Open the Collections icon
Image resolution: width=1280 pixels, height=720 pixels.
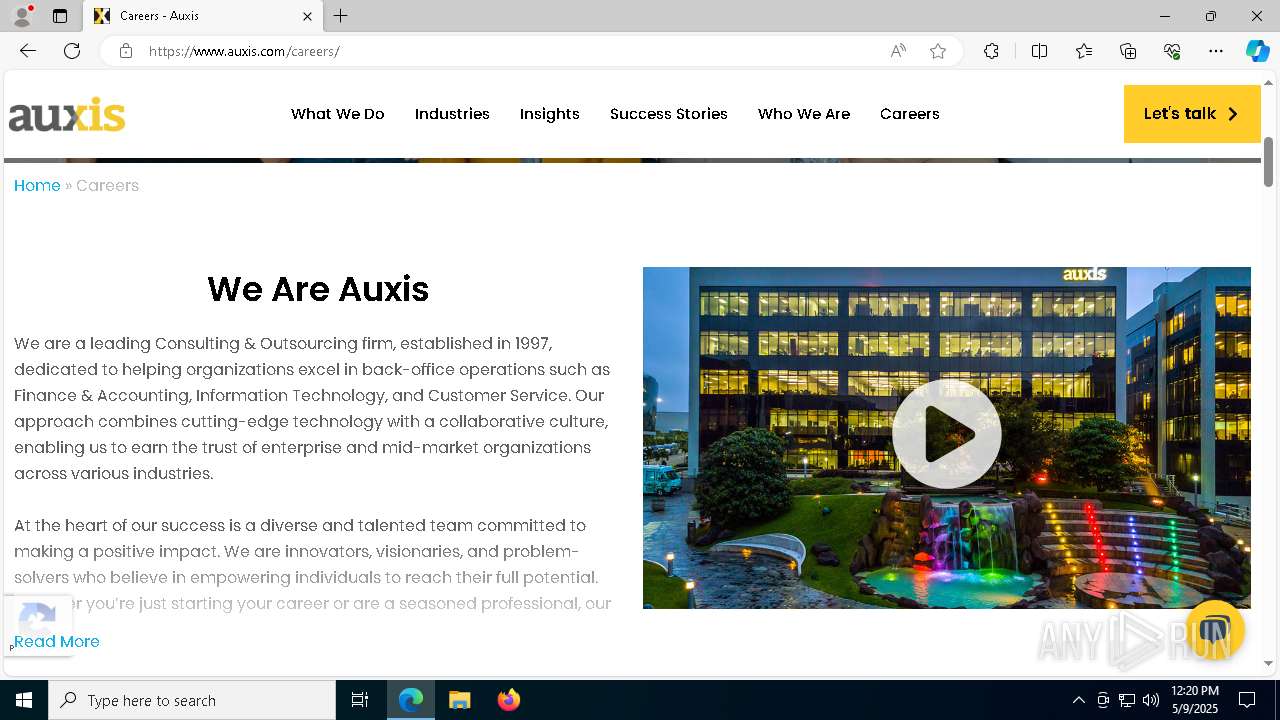click(1128, 51)
